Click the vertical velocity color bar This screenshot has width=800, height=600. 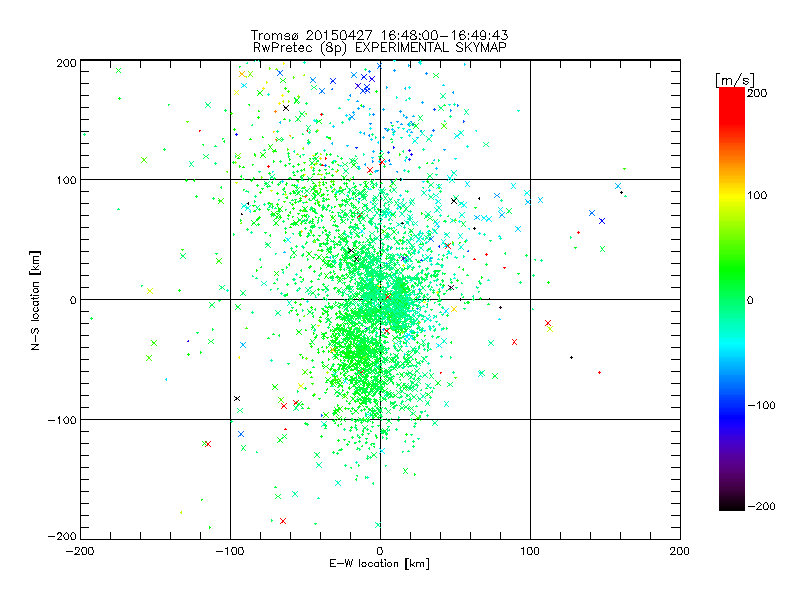pos(732,299)
